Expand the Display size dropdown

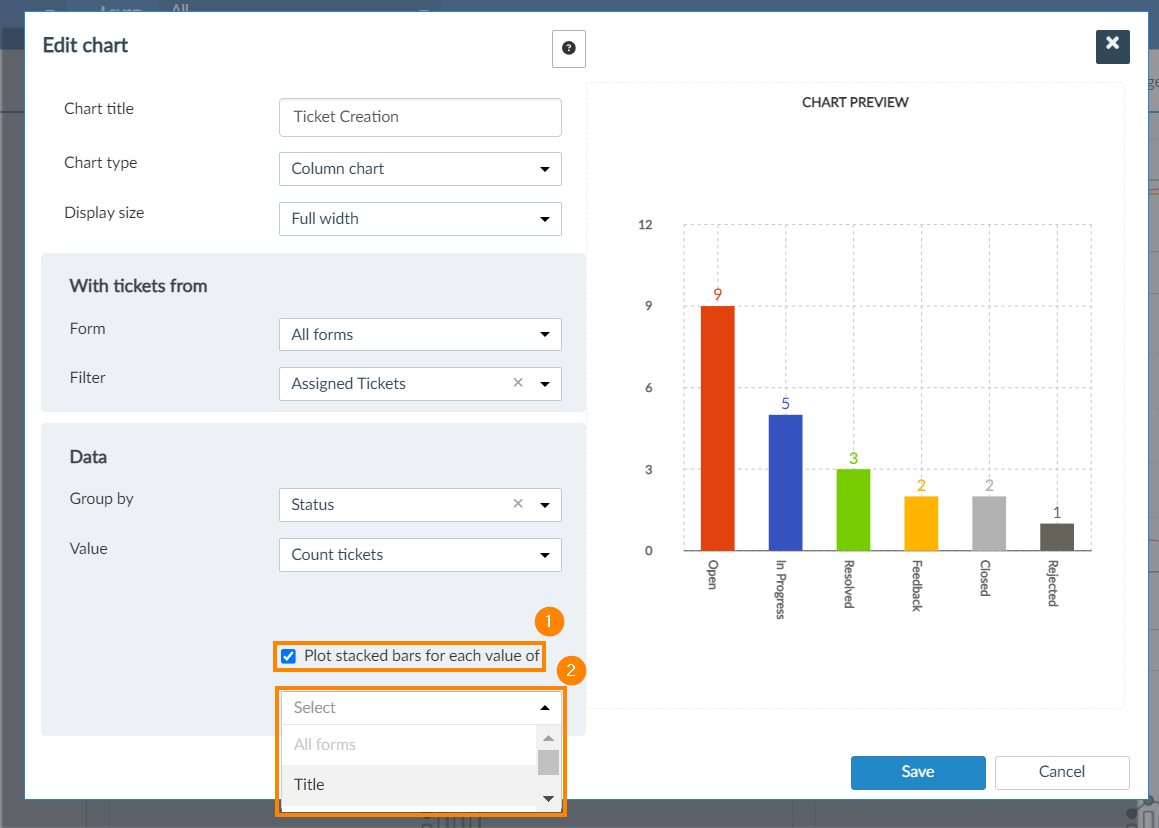[x=420, y=219]
